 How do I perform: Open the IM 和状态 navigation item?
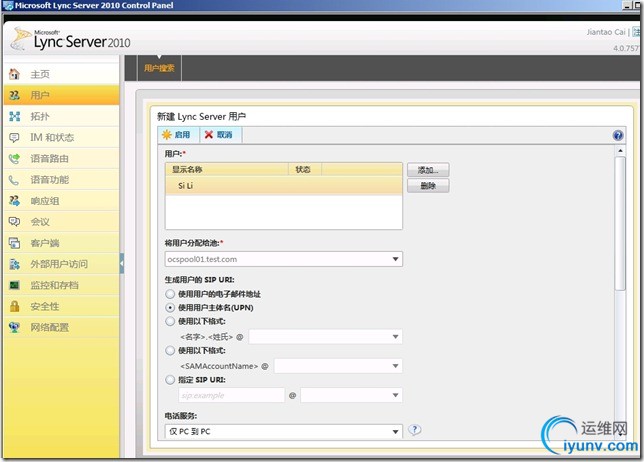click(62, 138)
